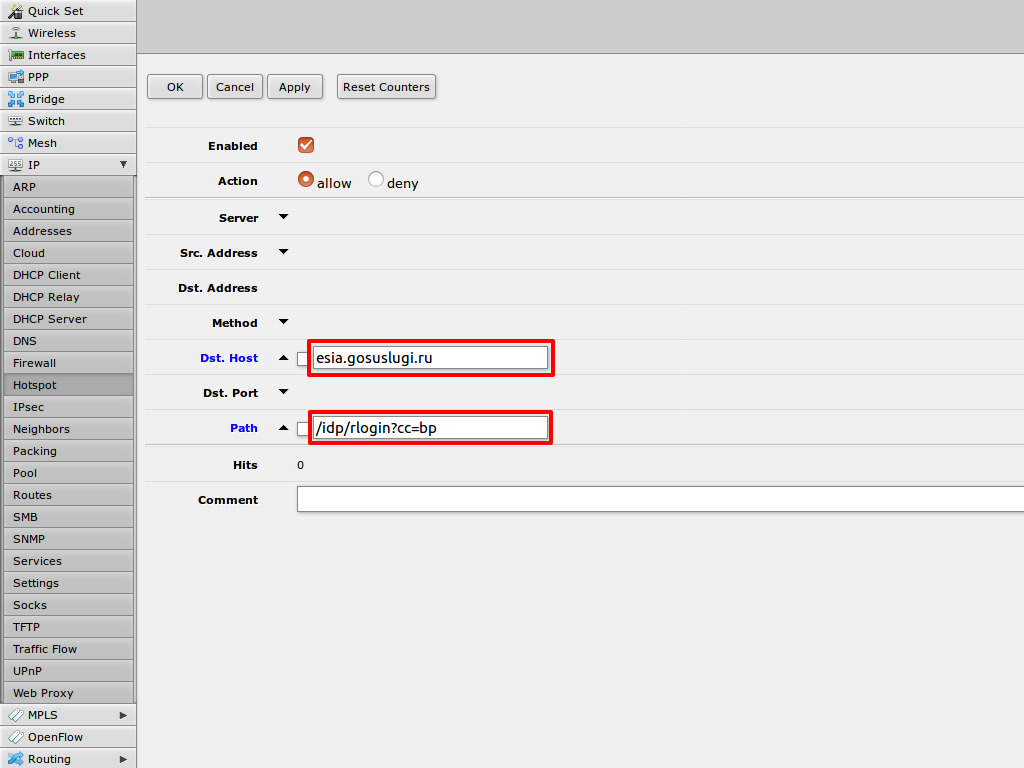
Task: Open Wireless via its antenna icon
Action: click(15, 33)
